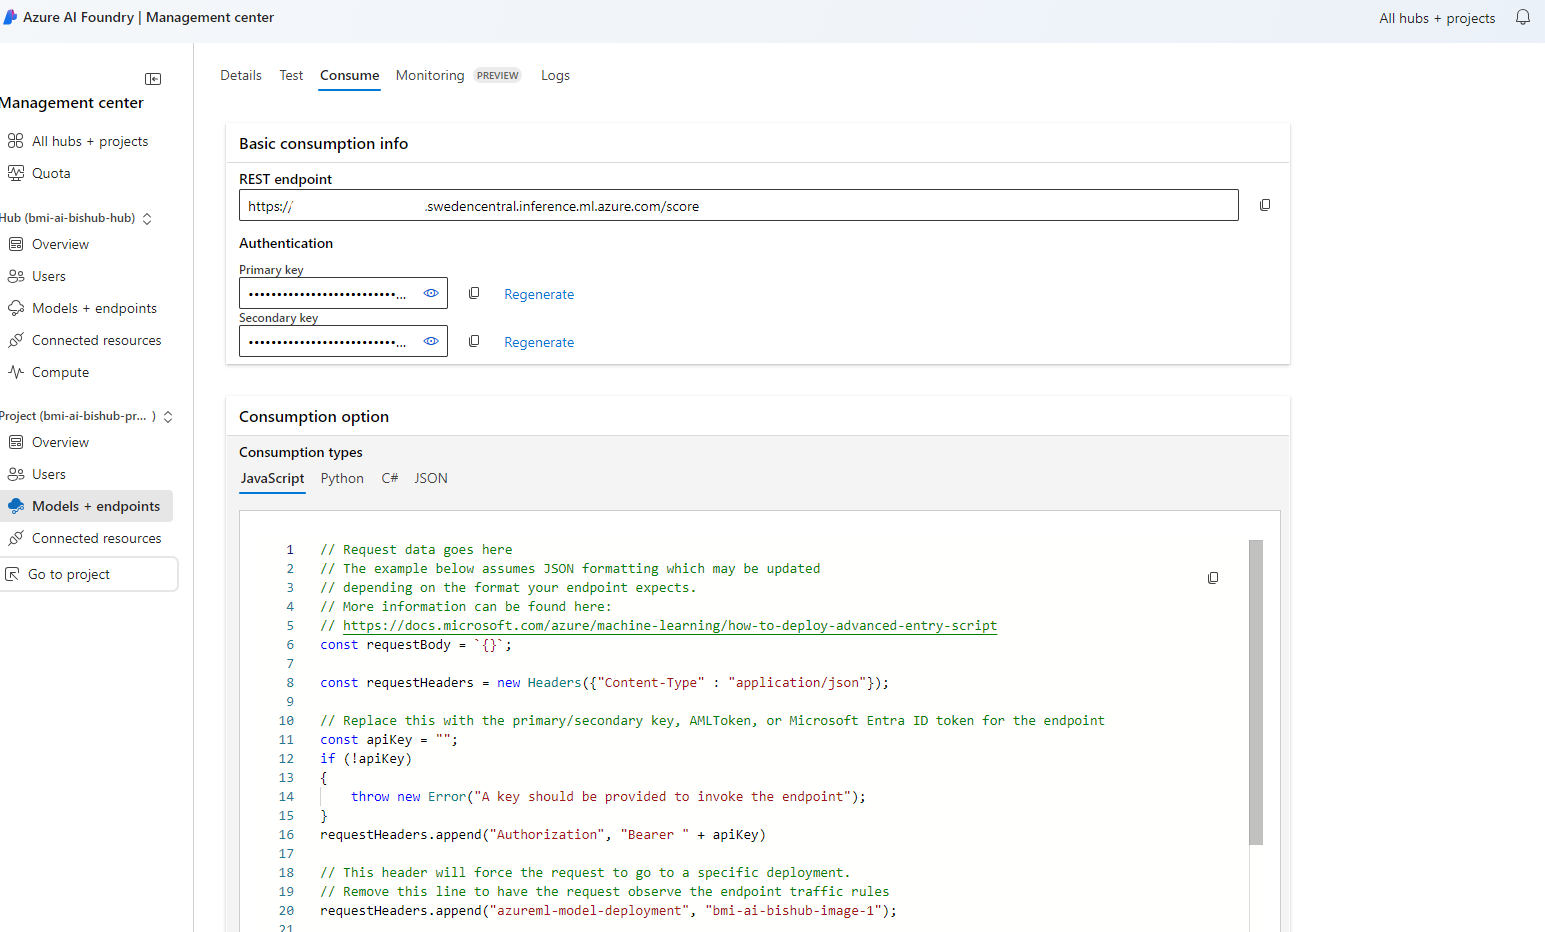The width and height of the screenshot is (1545, 932).
Task: Select the Python consumption type
Action: [342, 478]
